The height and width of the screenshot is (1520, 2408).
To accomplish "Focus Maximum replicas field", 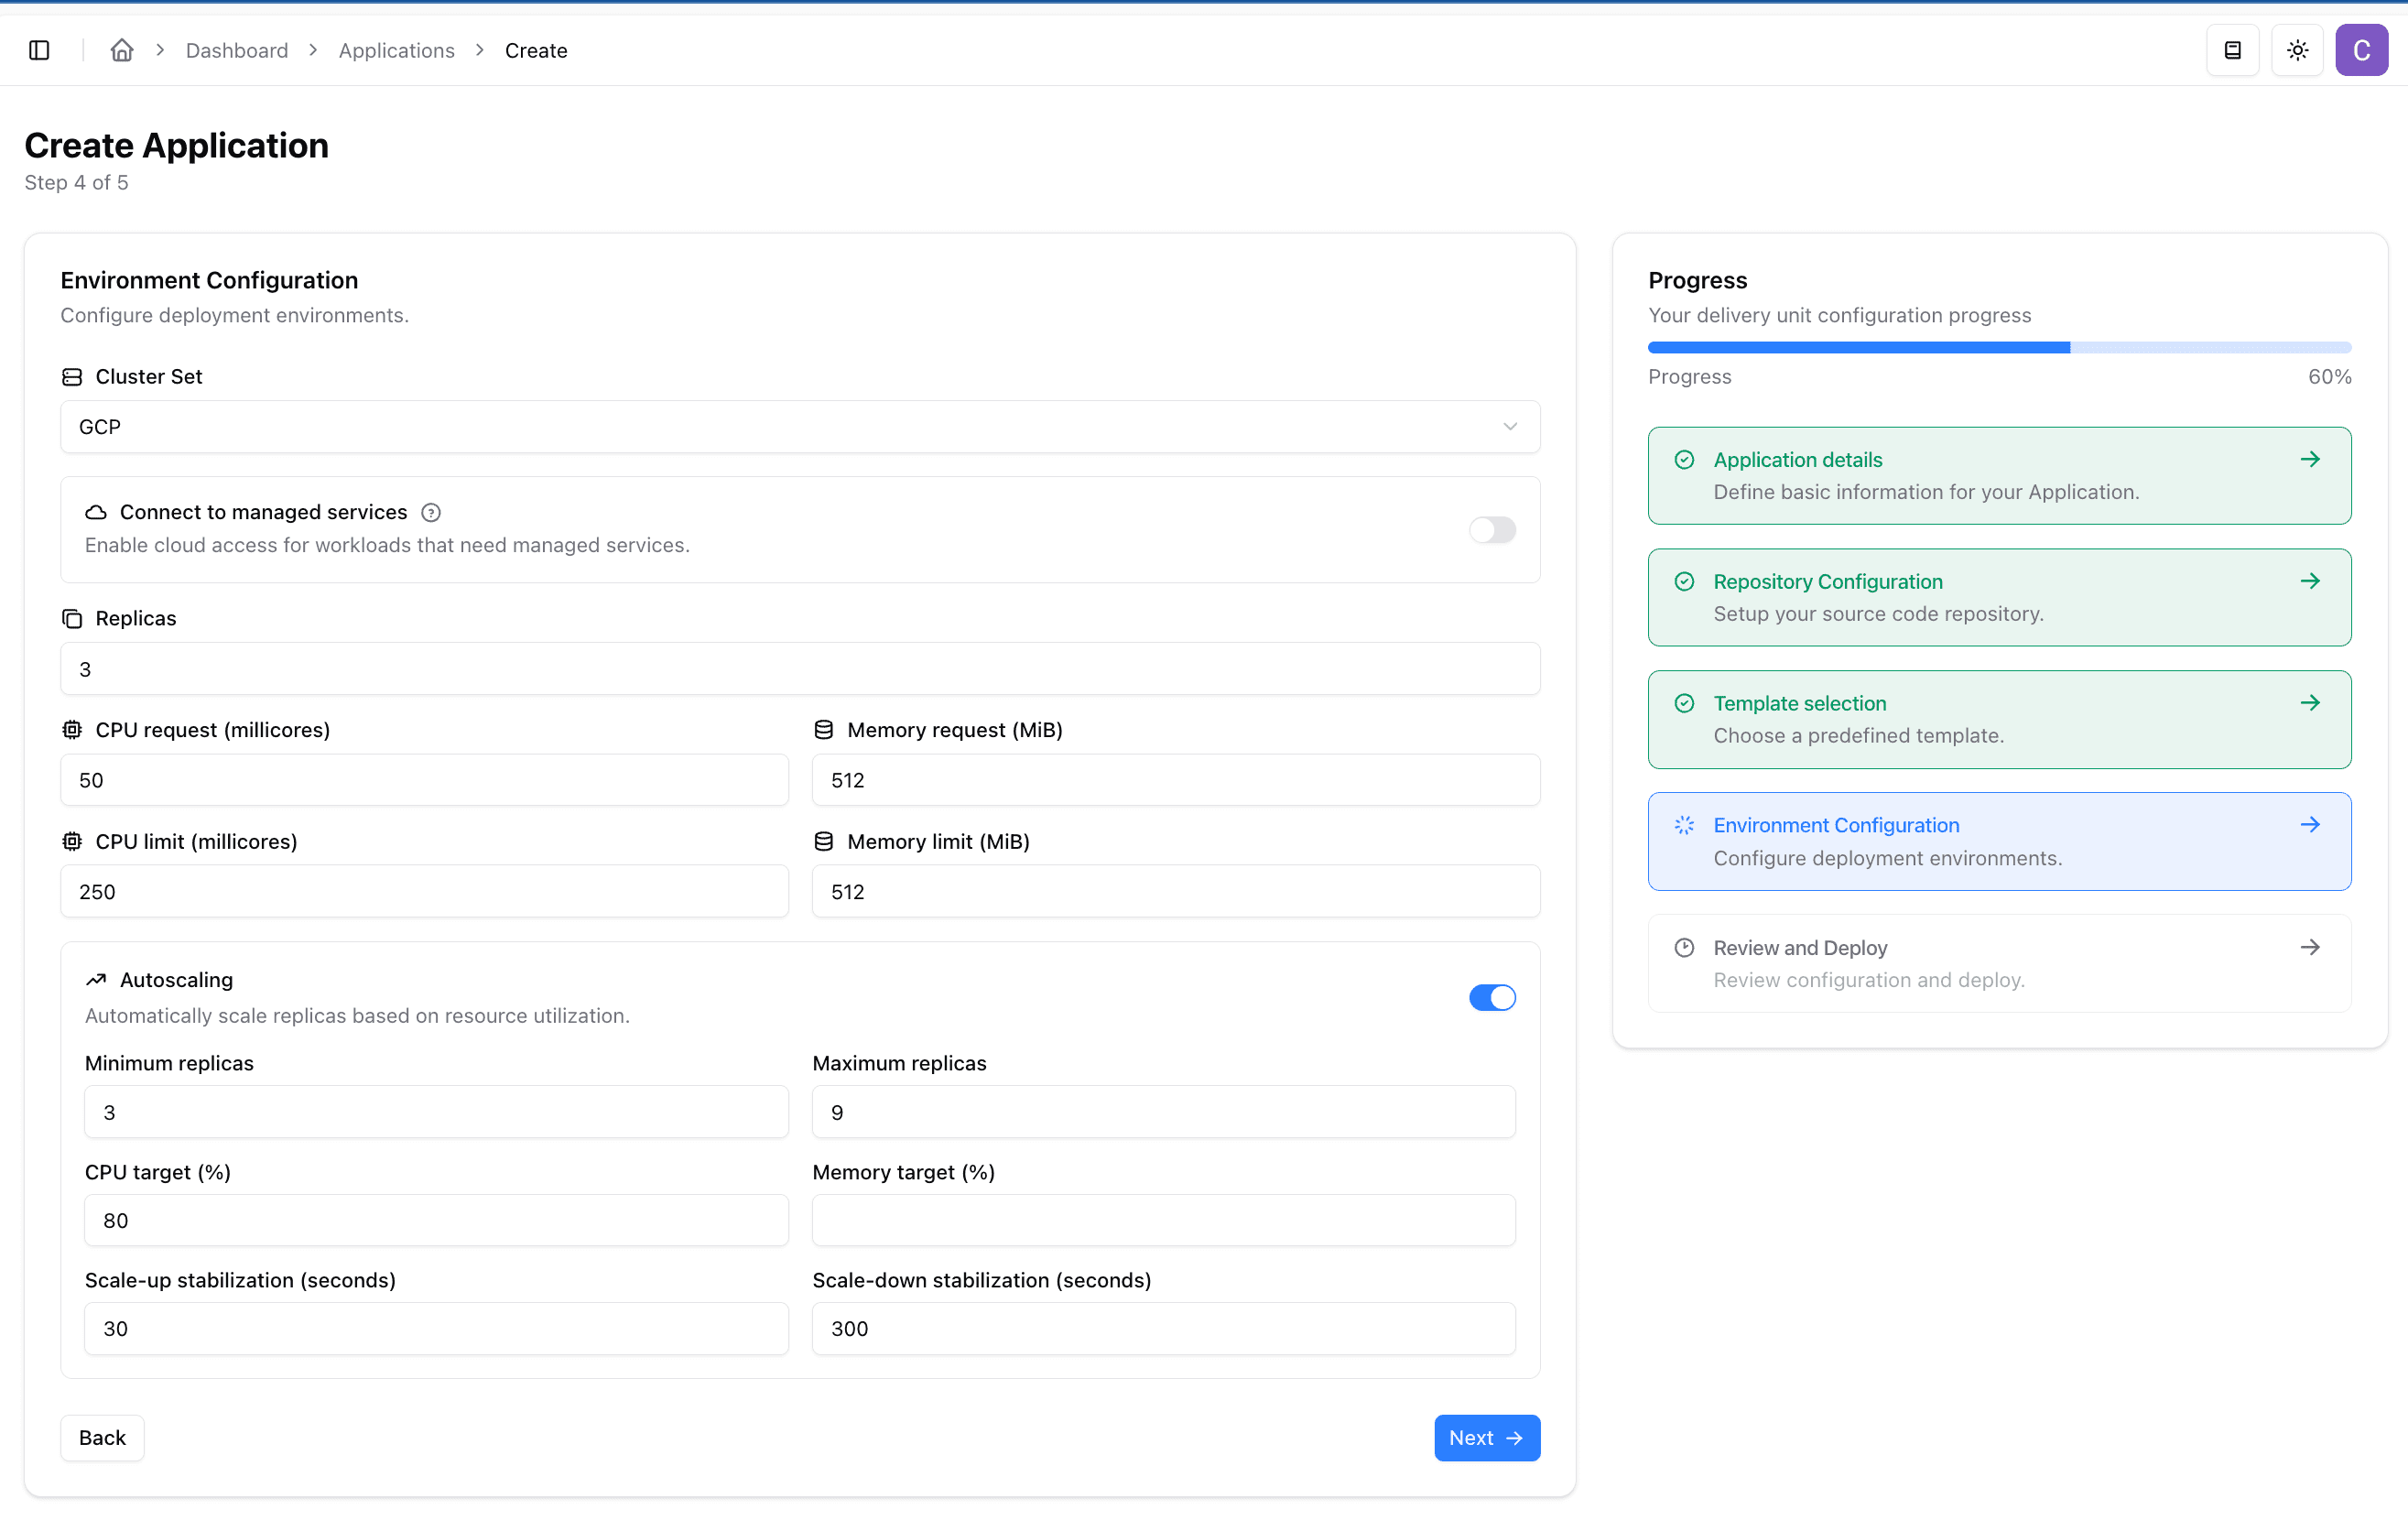I will click(x=1164, y=1112).
